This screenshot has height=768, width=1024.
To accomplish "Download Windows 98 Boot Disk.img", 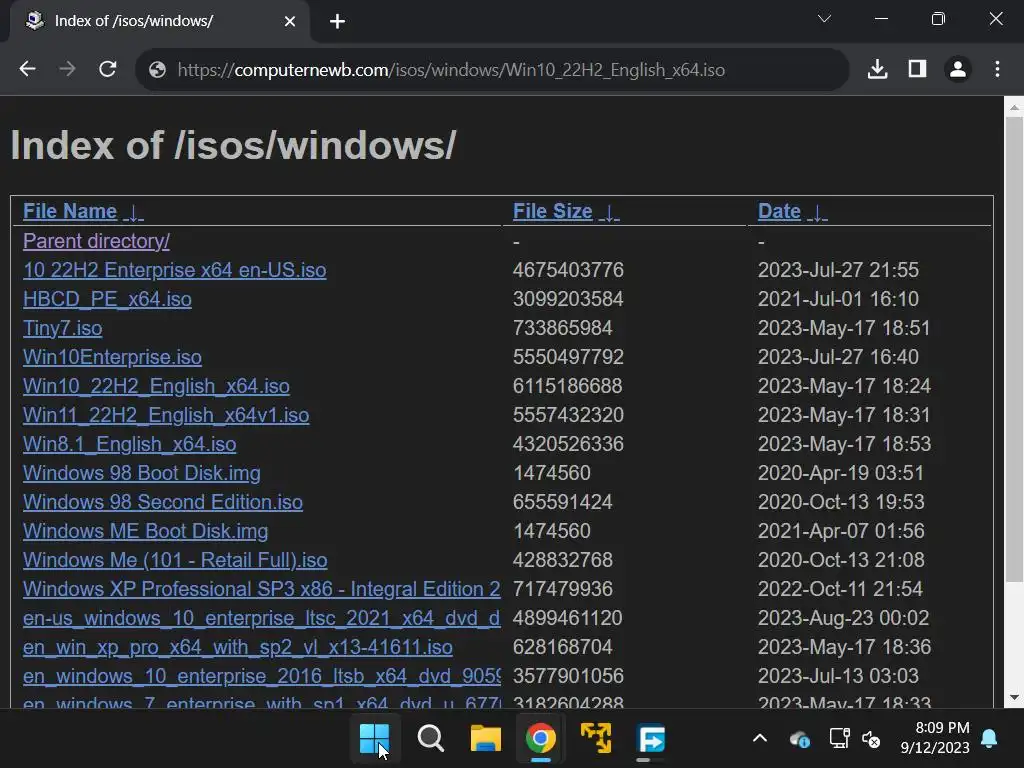I will [x=142, y=473].
